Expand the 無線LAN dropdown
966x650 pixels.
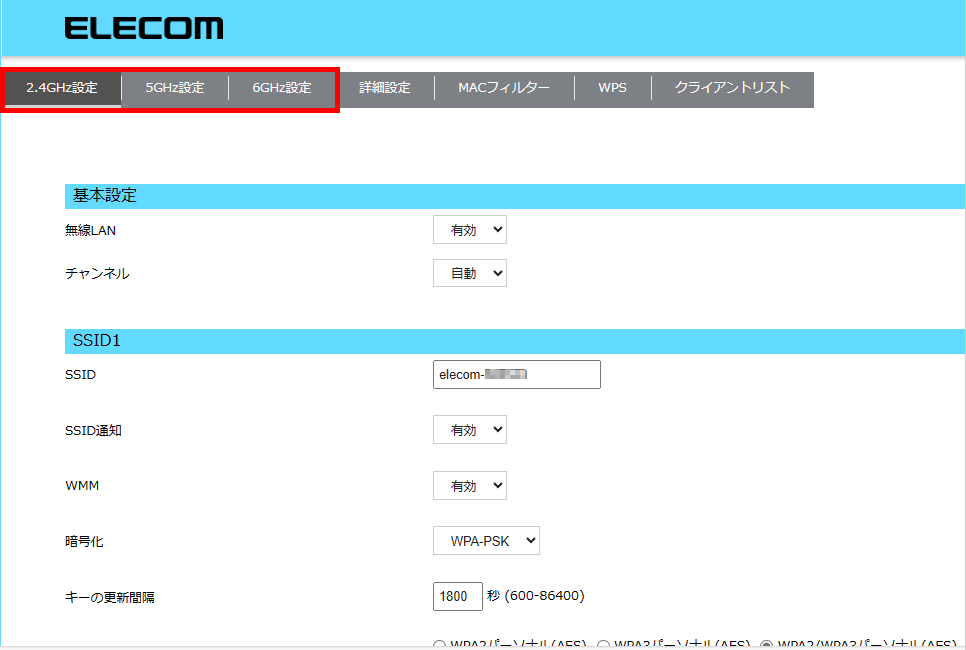[x=470, y=230]
